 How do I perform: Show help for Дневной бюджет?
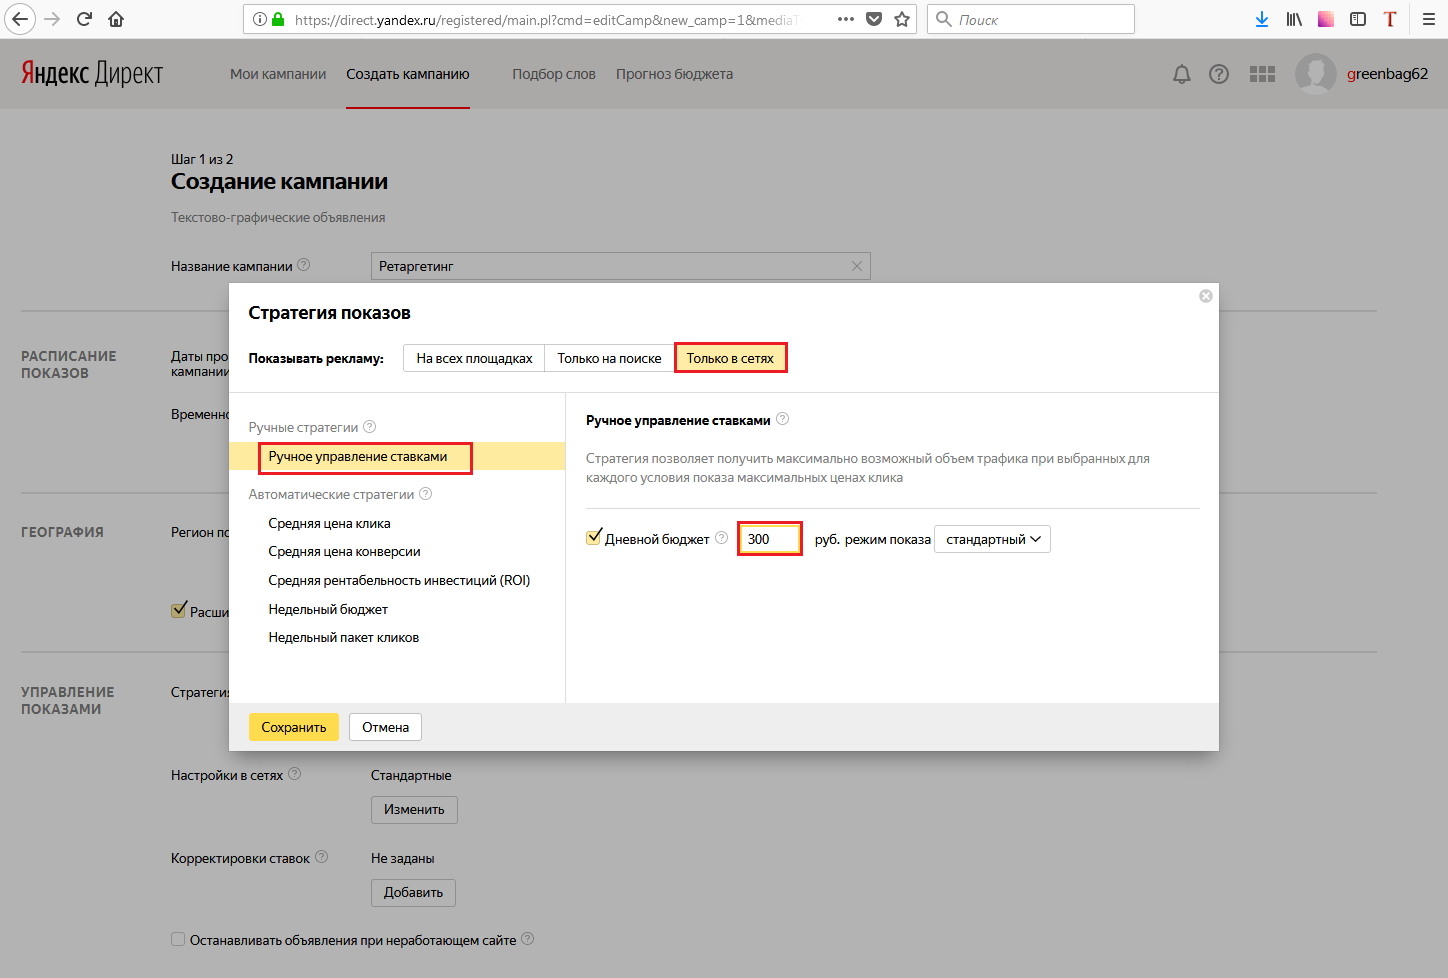pyautogui.click(x=722, y=538)
